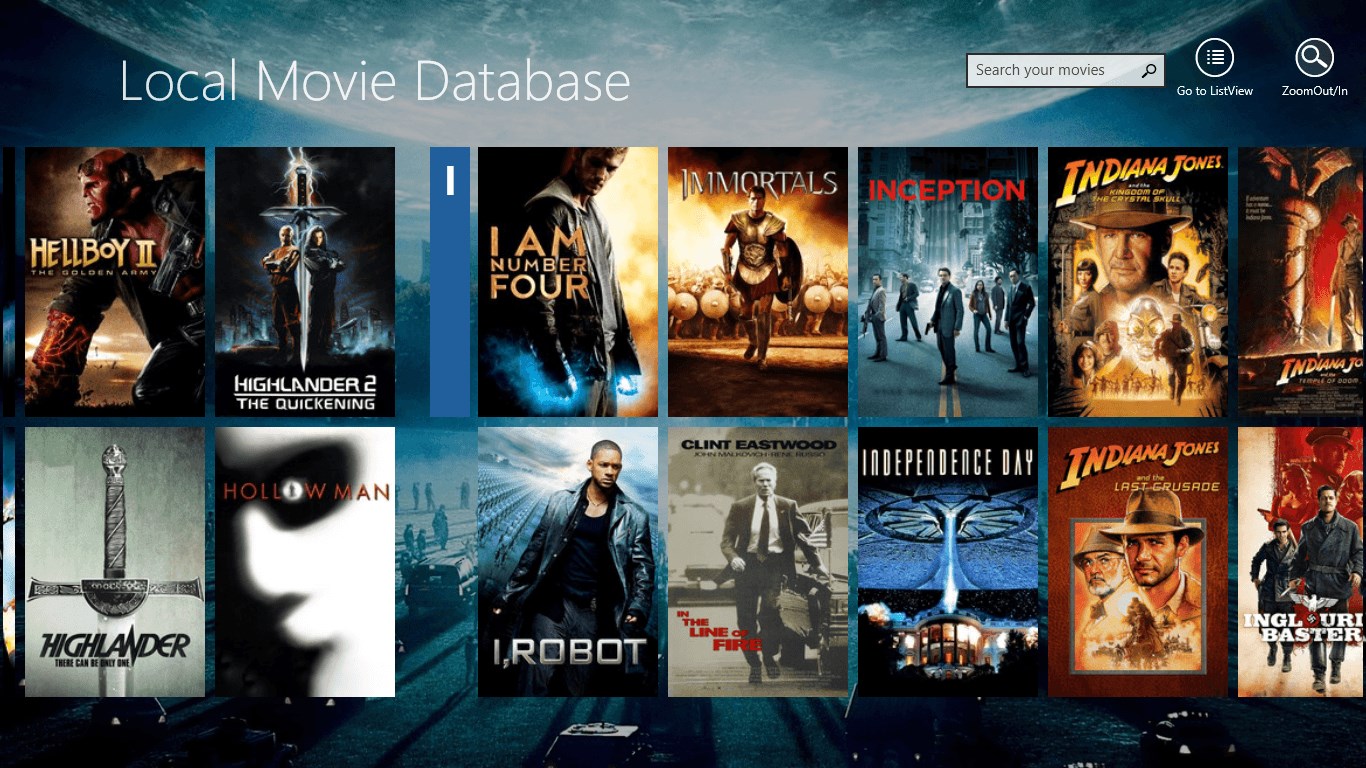Open the Independence Day movie poster
This screenshot has height=768, width=1366.
click(x=948, y=562)
